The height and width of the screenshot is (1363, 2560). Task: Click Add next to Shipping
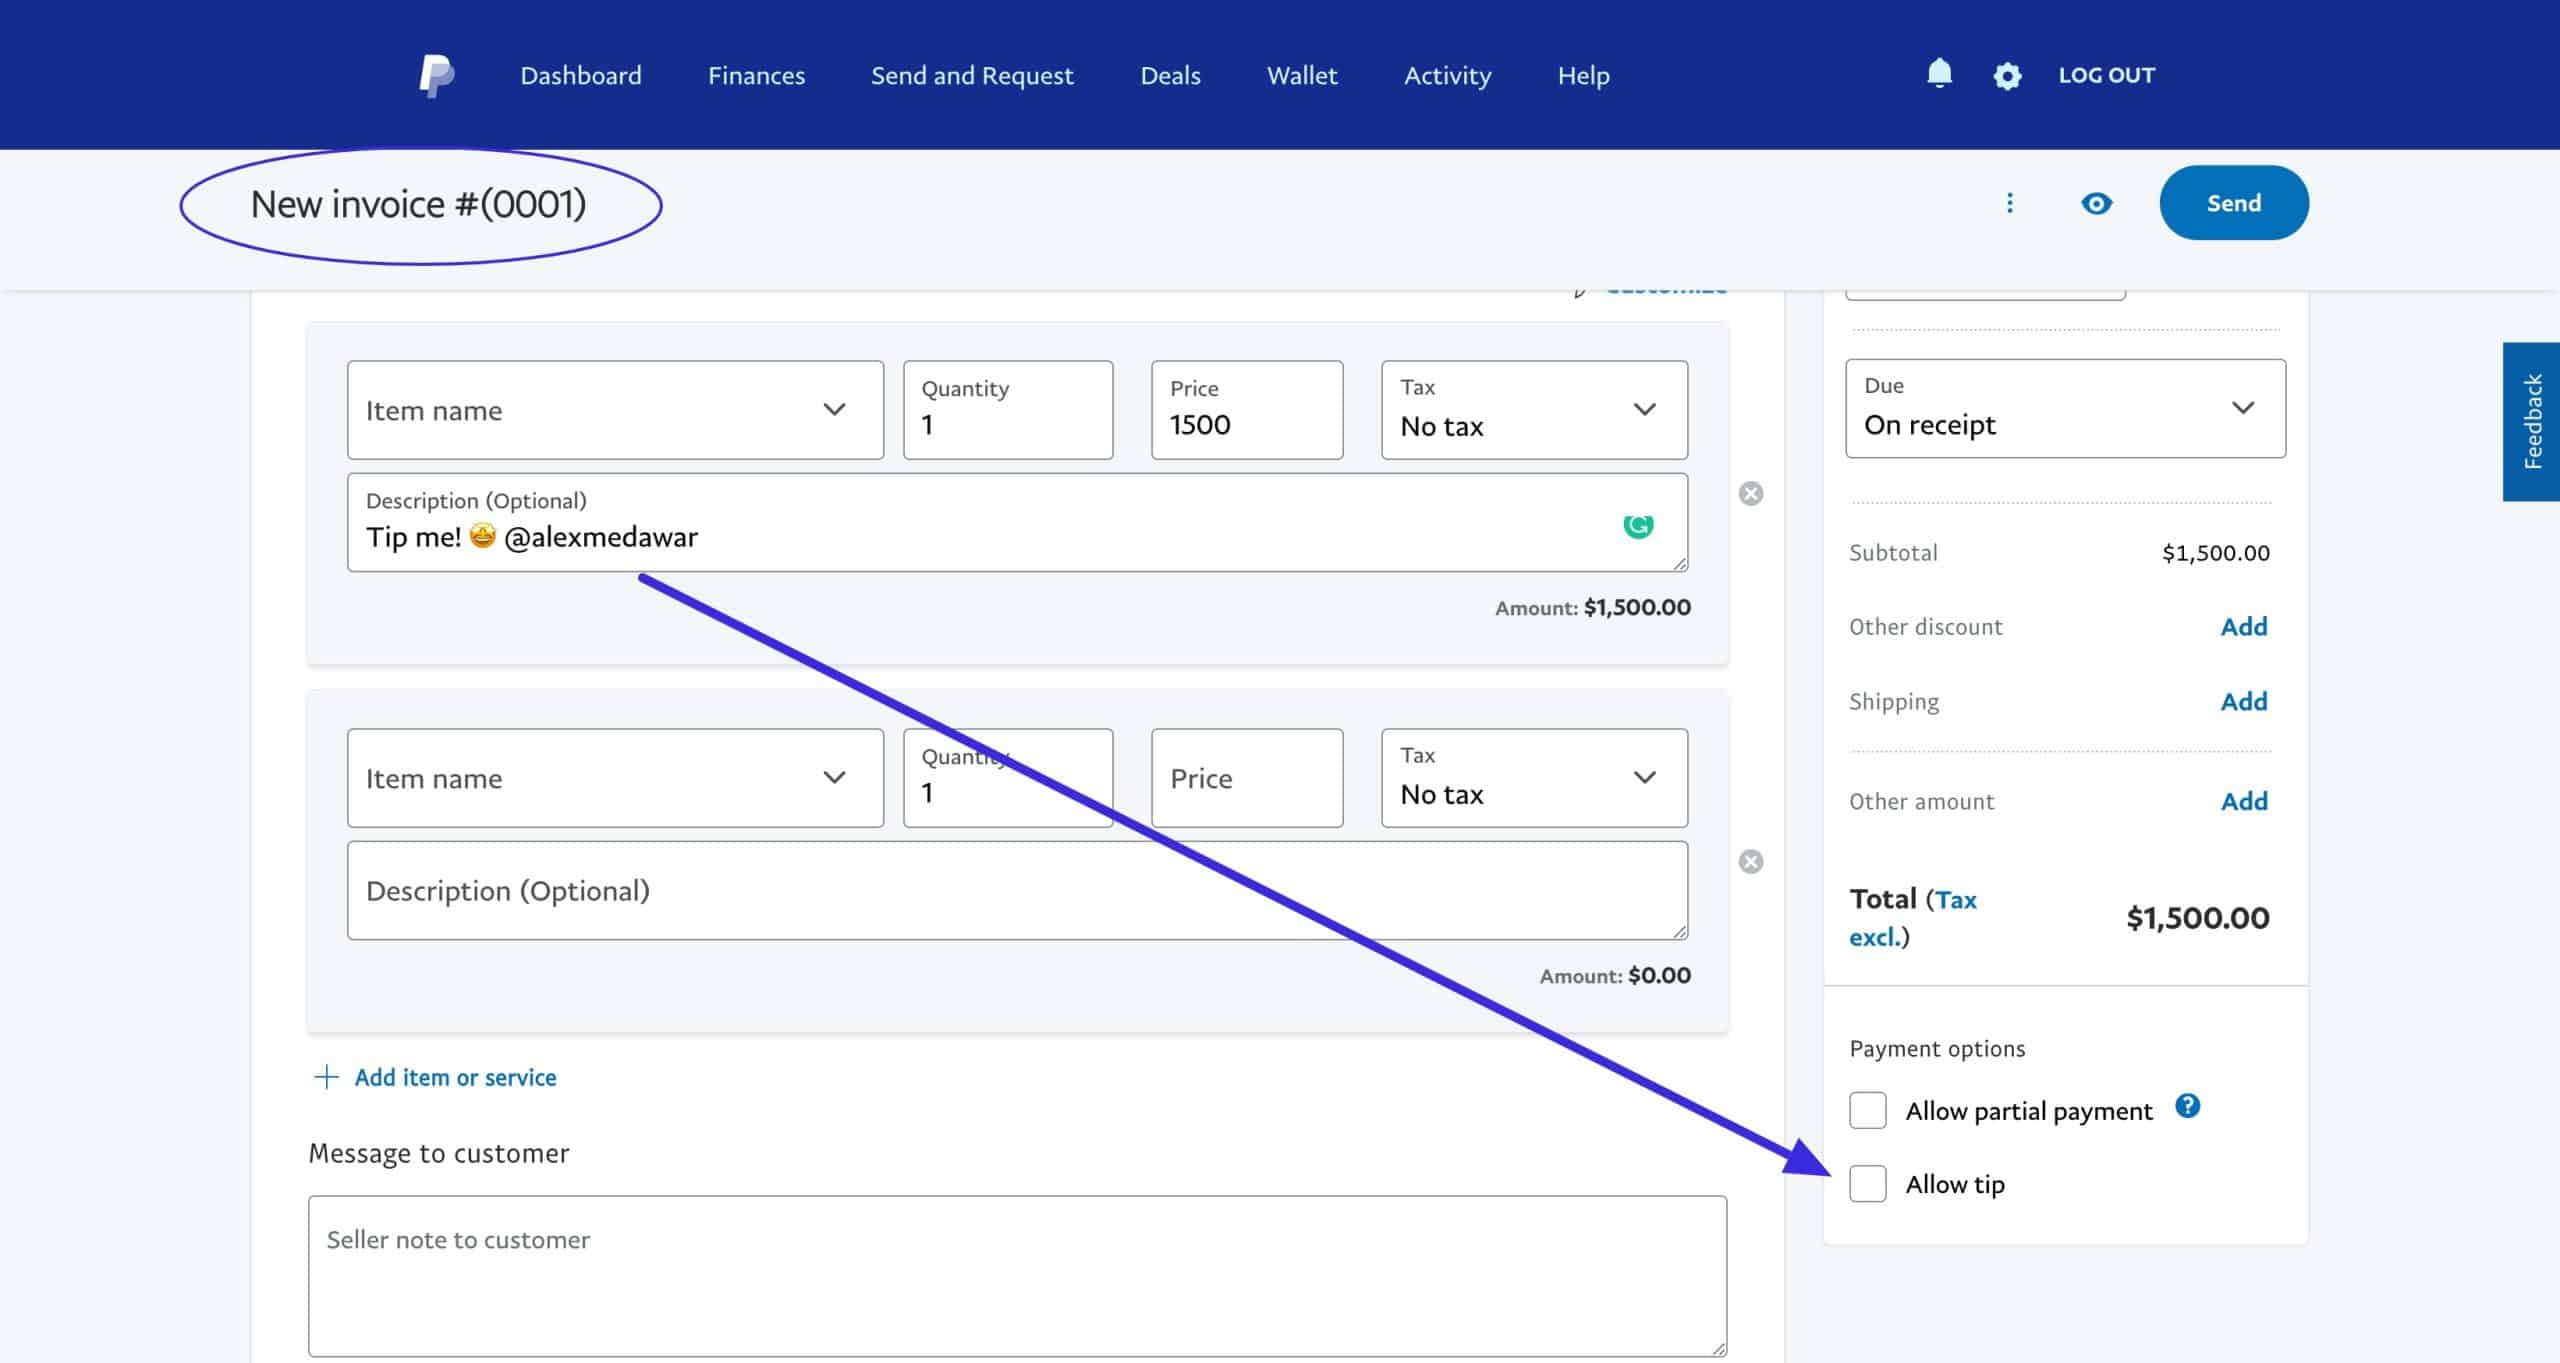tap(2243, 701)
